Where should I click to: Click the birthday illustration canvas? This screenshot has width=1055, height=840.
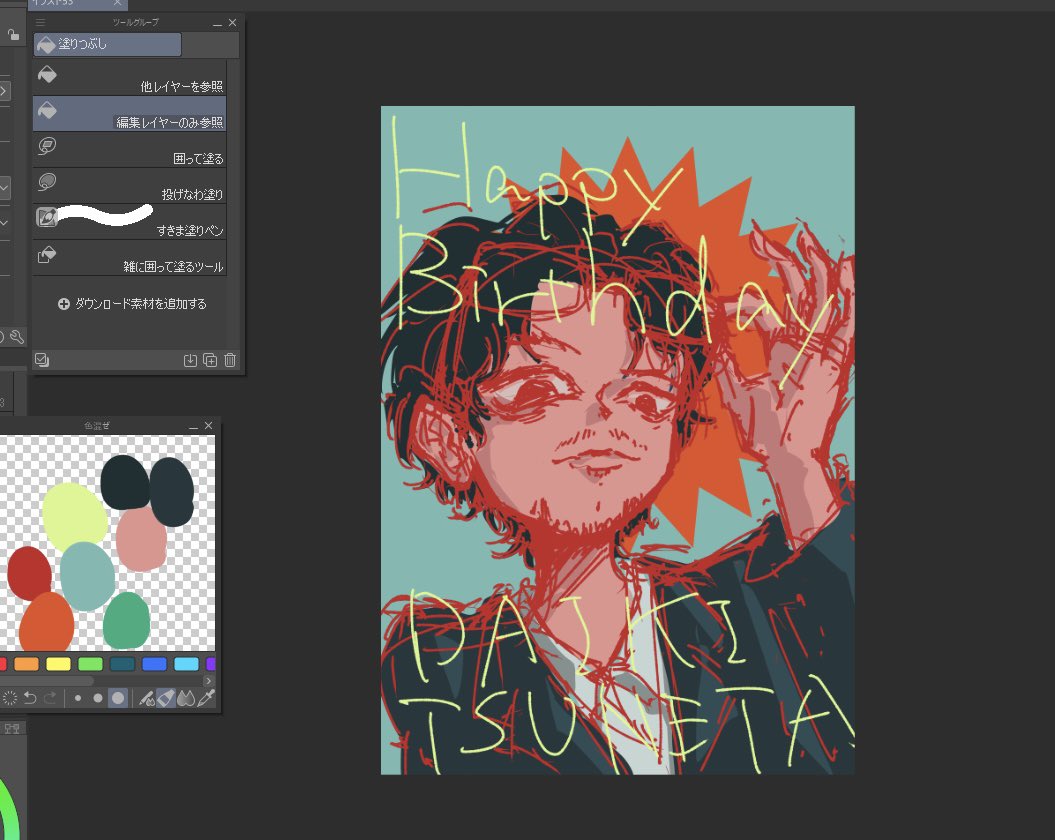coord(618,440)
